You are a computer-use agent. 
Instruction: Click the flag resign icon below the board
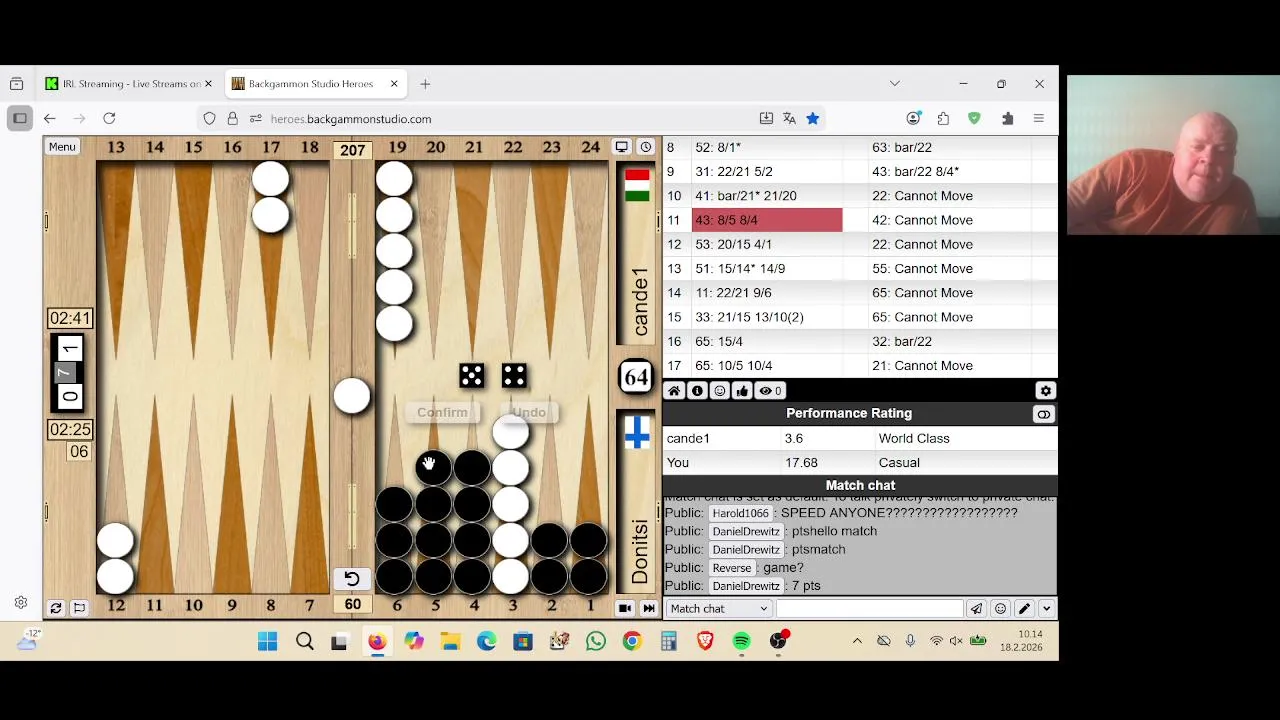click(x=79, y=608)
